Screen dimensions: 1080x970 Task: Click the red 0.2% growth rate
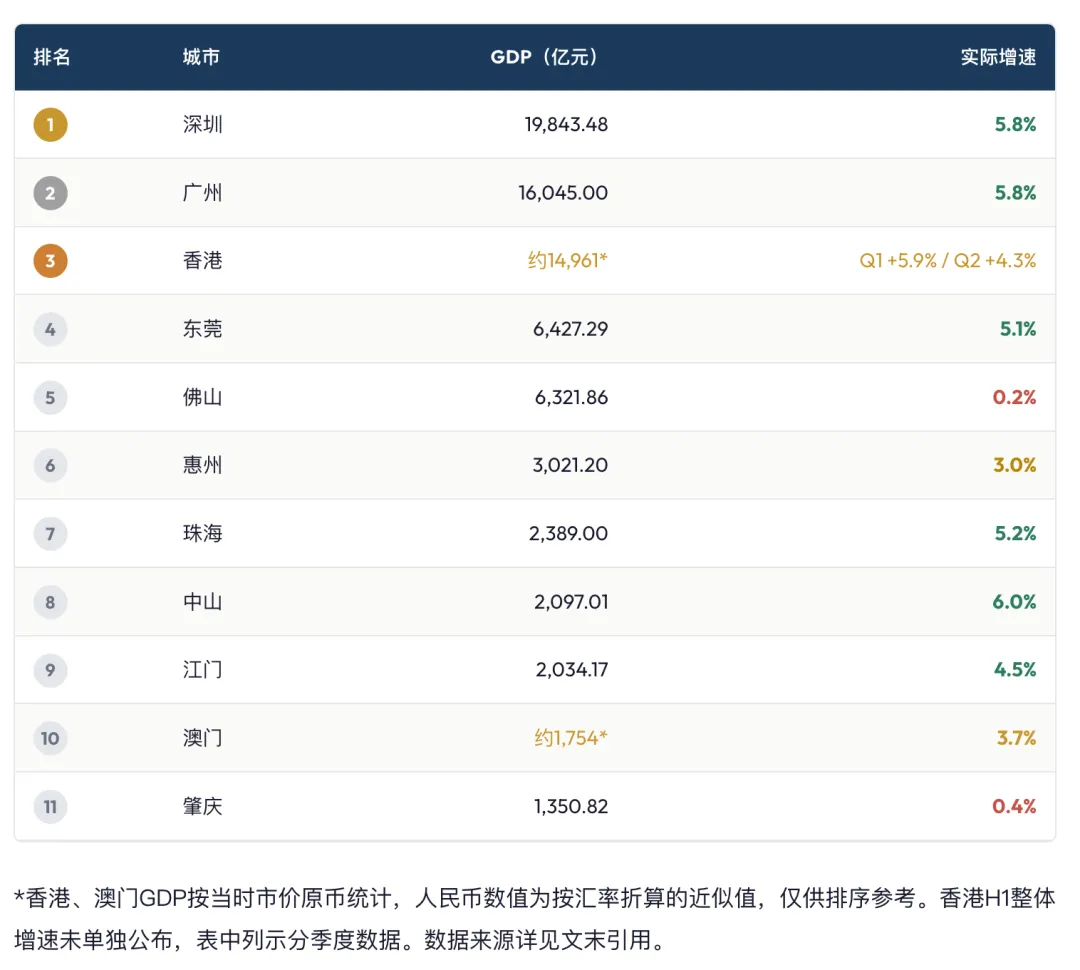(x=1014, y=398)
